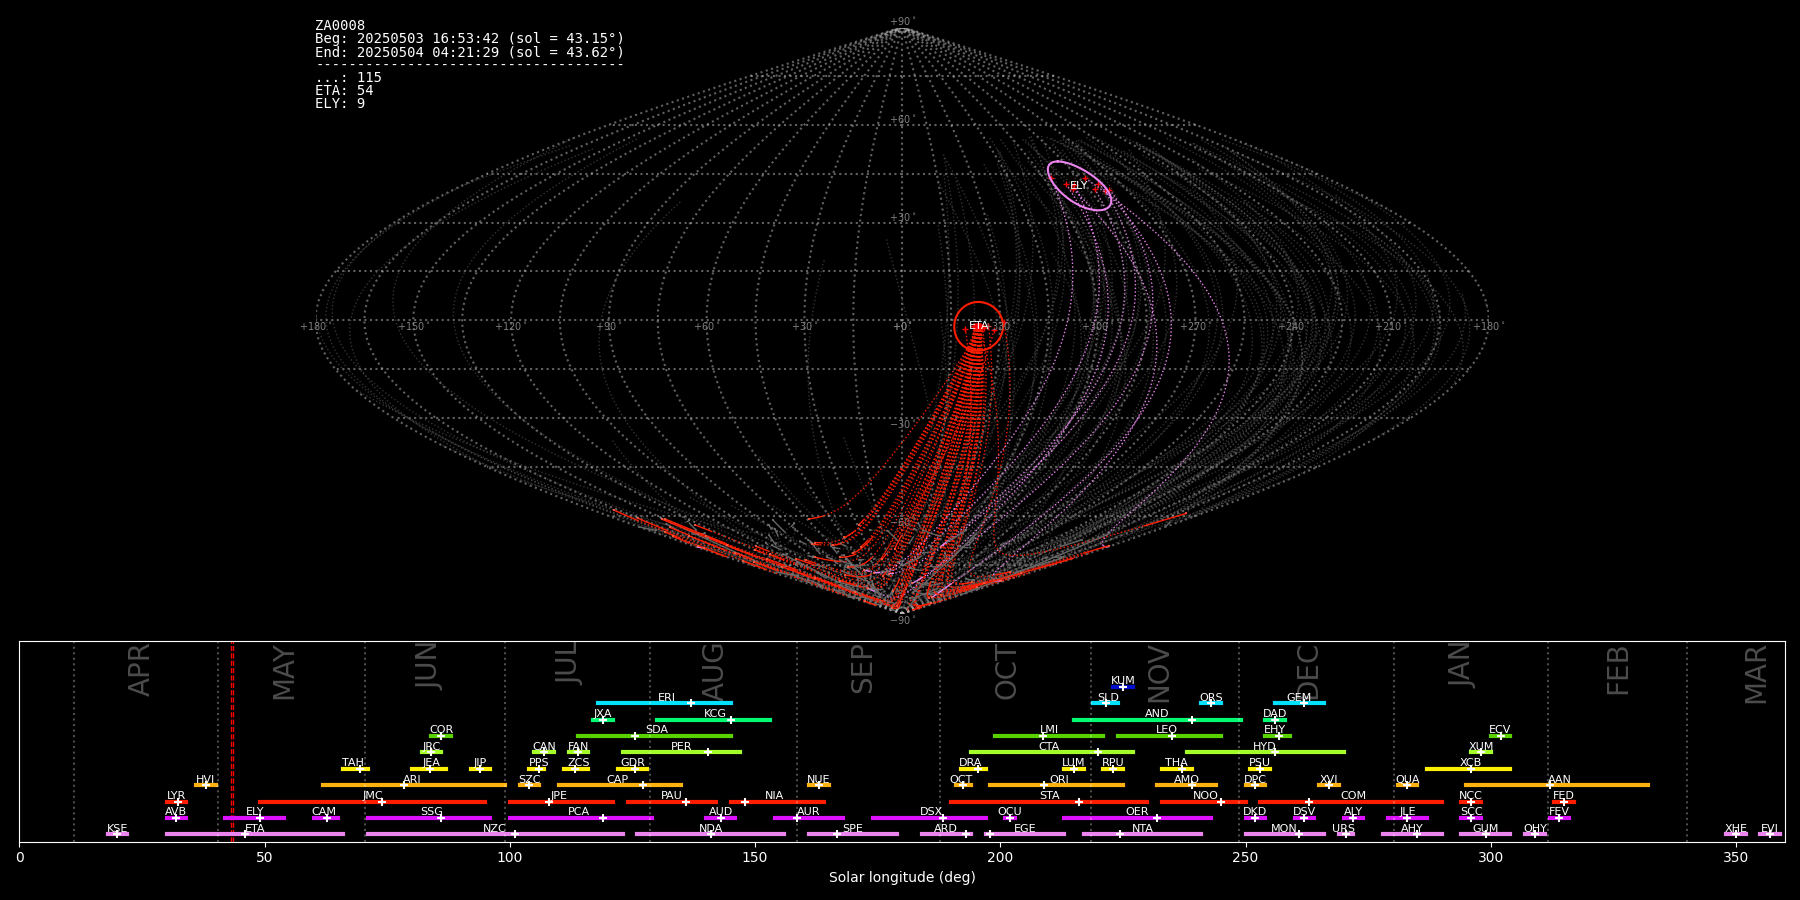1800x900 pixels.
Task: Click the COR shower label
Action: (x=441, y=730)
